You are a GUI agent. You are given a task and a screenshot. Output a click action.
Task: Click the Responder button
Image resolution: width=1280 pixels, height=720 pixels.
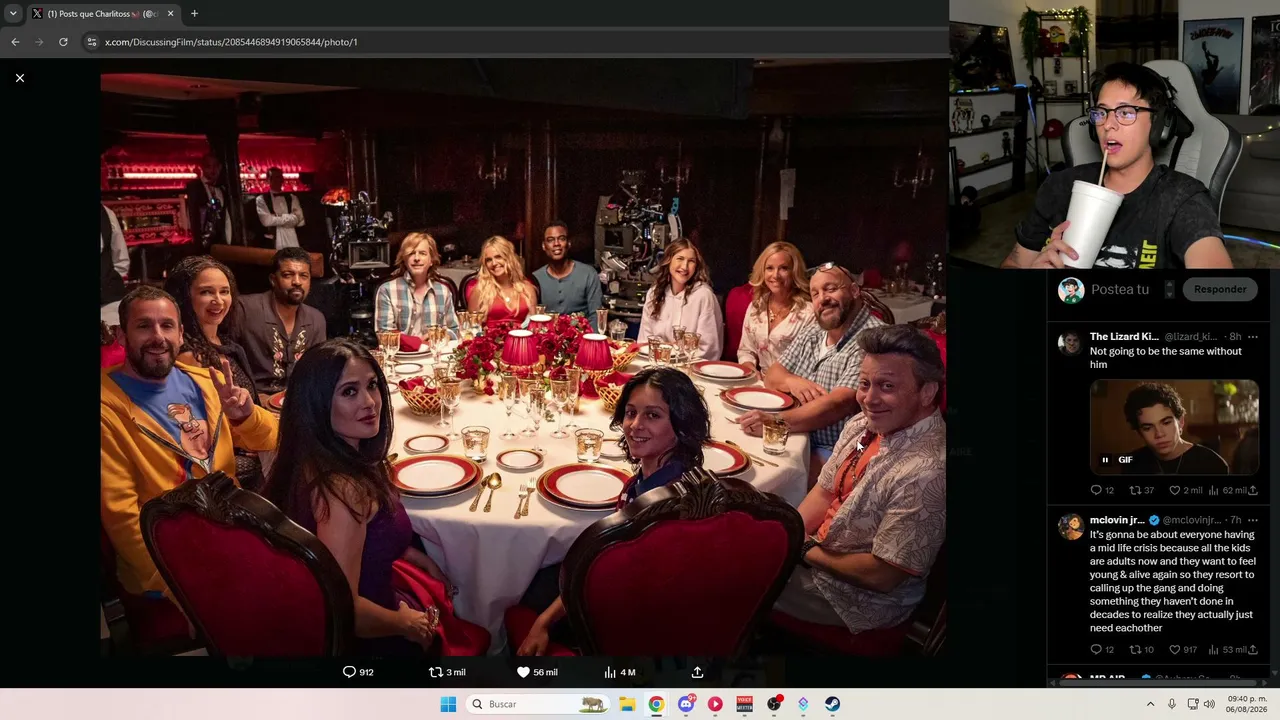point(1220,289)
